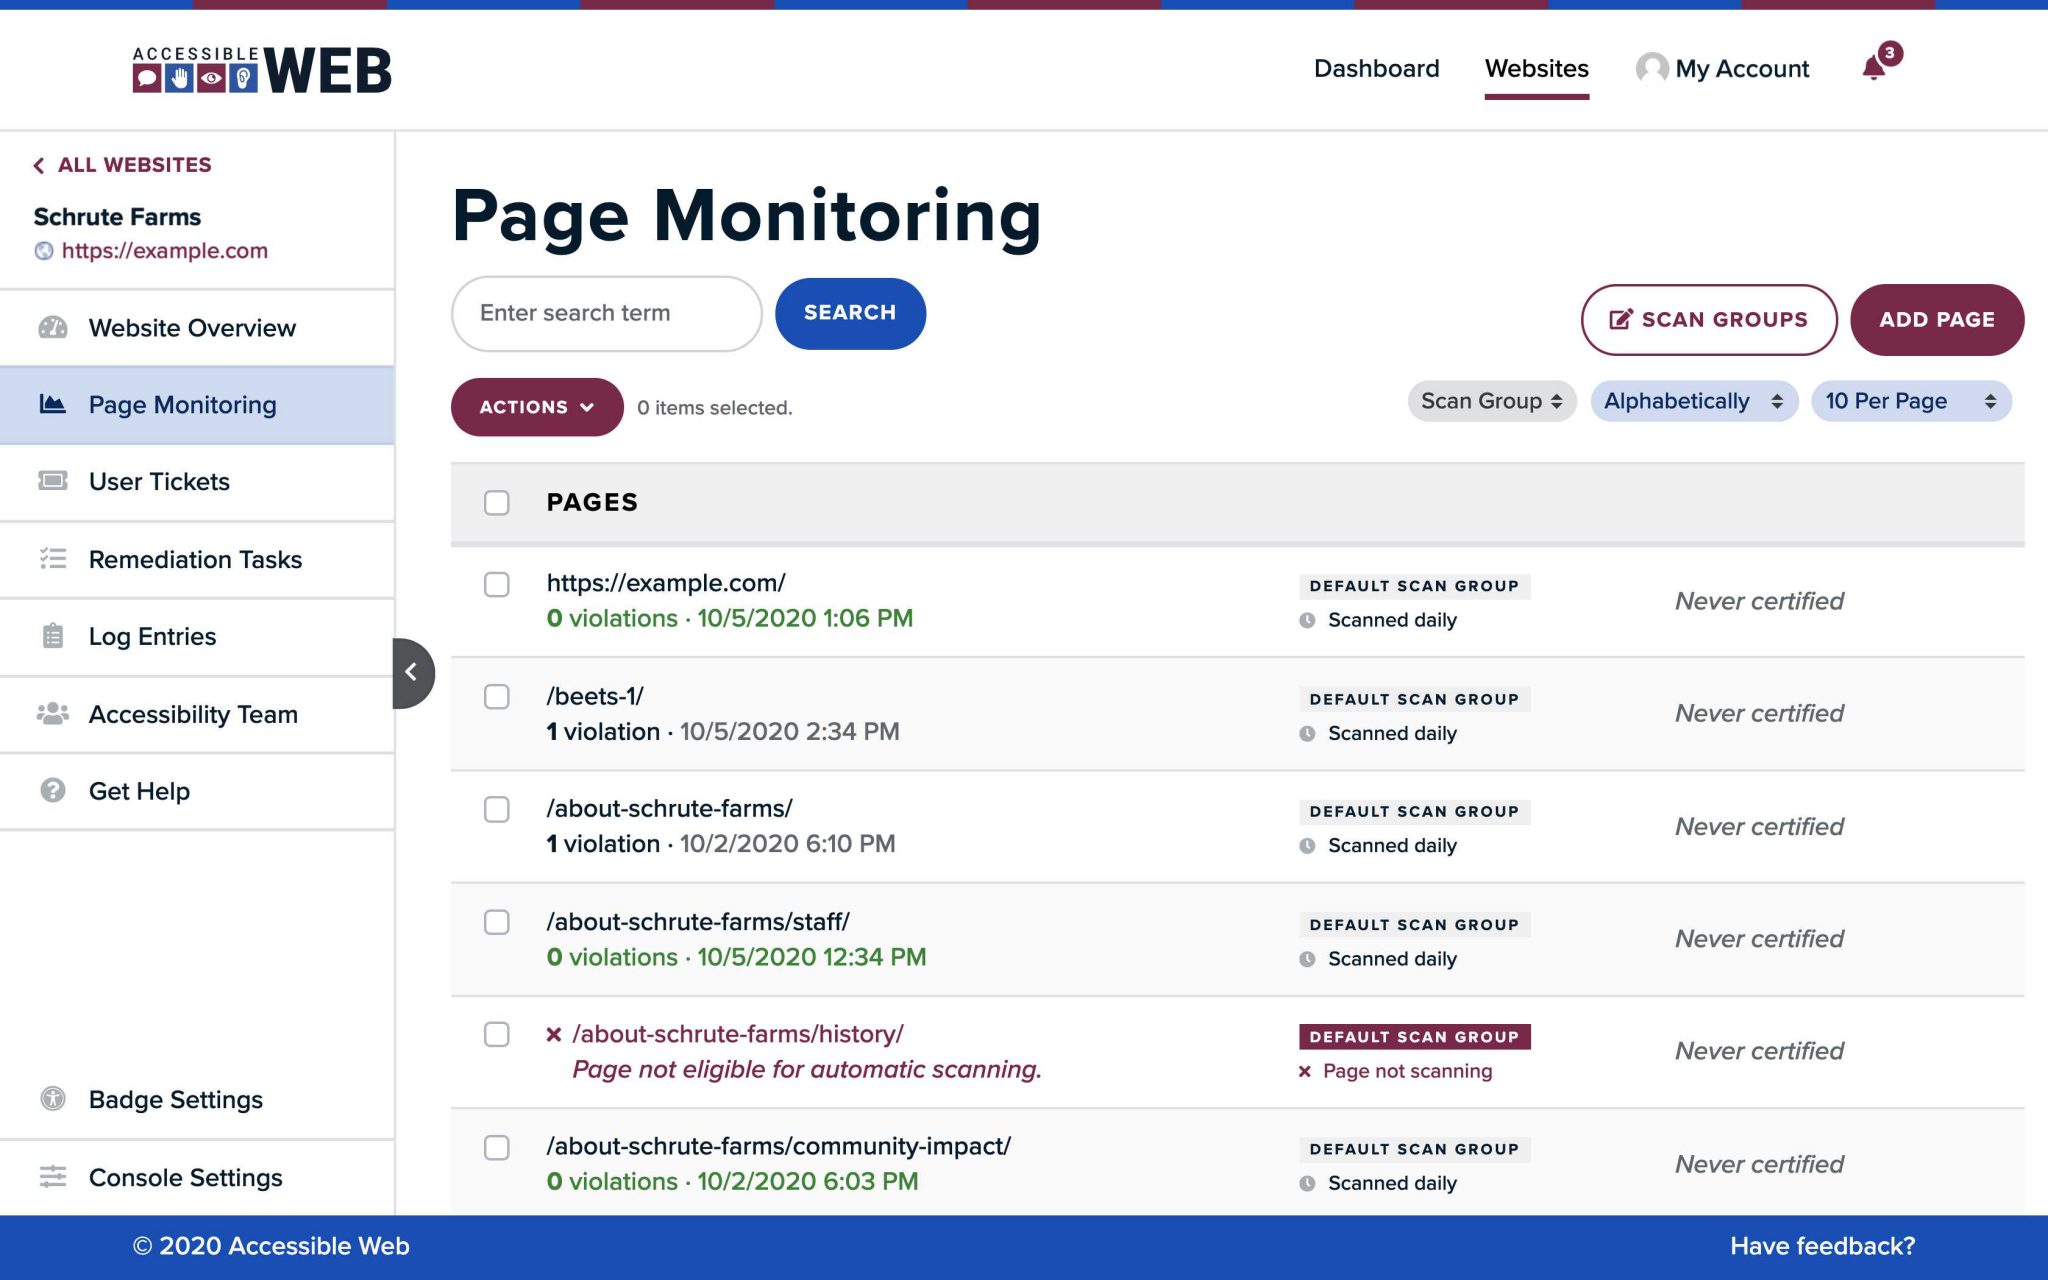Click the Add Page button
This screenshot has width=2048, height=1280.
click(x=1937, y=320)
